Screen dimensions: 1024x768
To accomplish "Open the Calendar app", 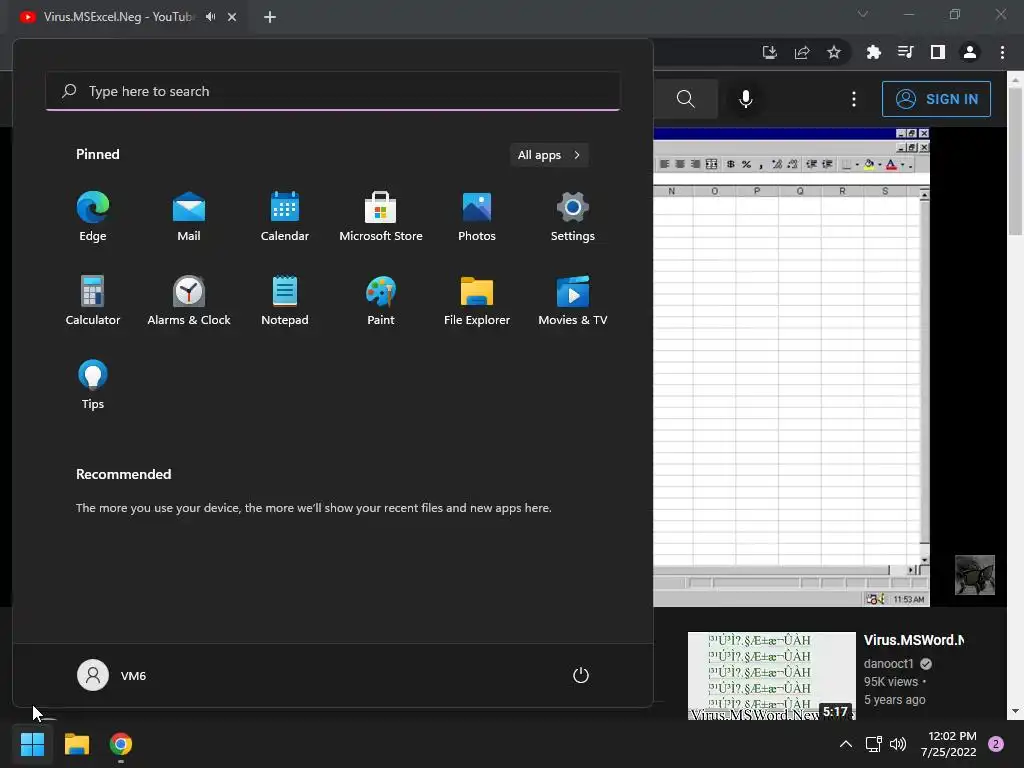I will [285, 217].
